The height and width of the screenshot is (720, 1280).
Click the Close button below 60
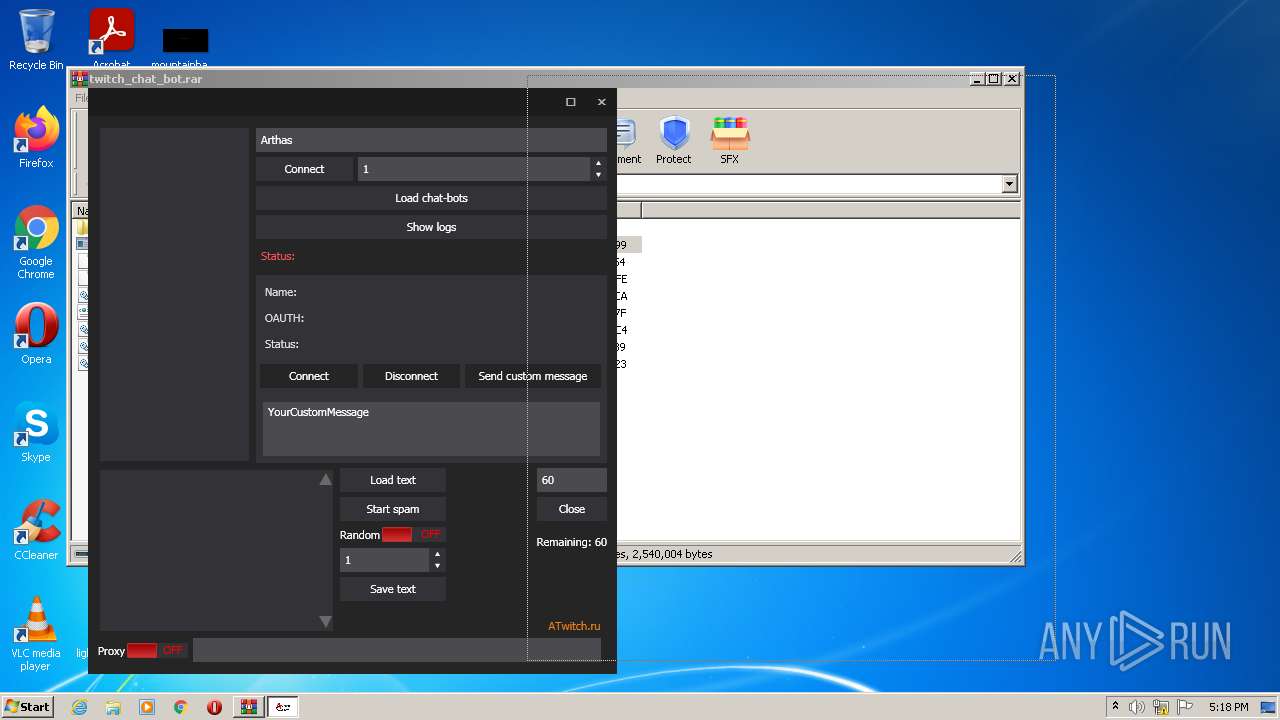(x=572, y=509)
